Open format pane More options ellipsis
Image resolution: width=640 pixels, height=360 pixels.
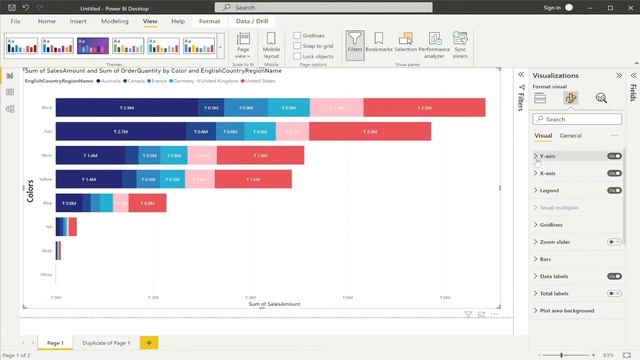[x=614, y=136]
